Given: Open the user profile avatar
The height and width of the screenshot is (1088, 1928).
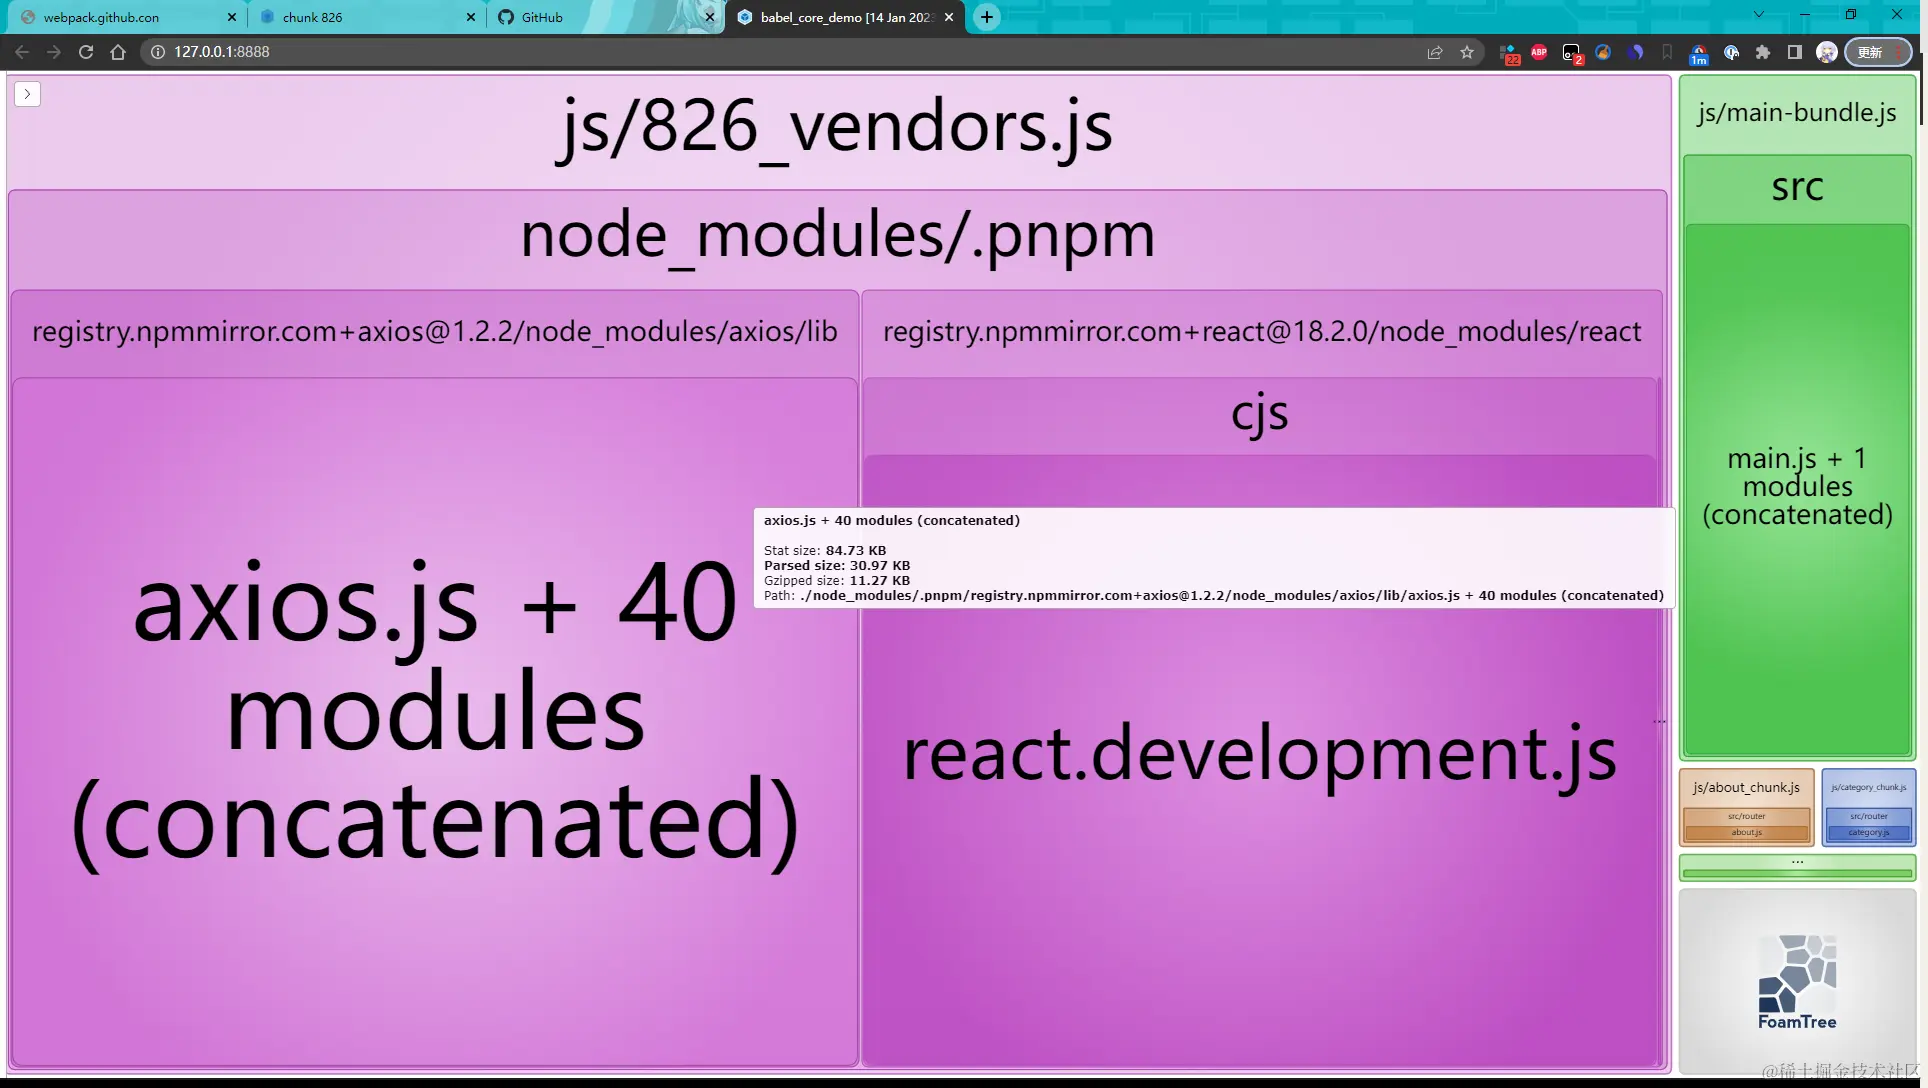Looking at the screenshot, I should point(1827,52).
